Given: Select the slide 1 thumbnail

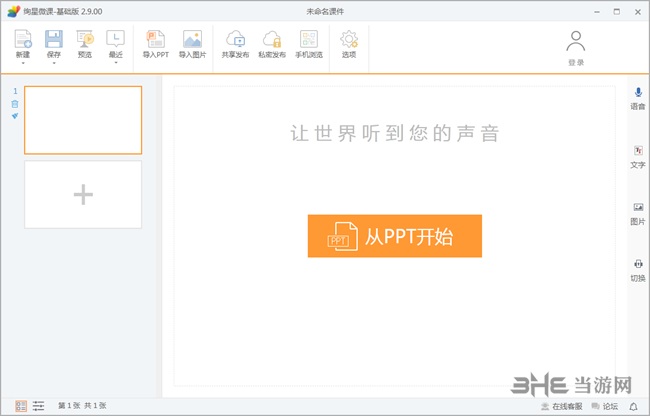Looking at the screenshot, I should click(83, 120).
